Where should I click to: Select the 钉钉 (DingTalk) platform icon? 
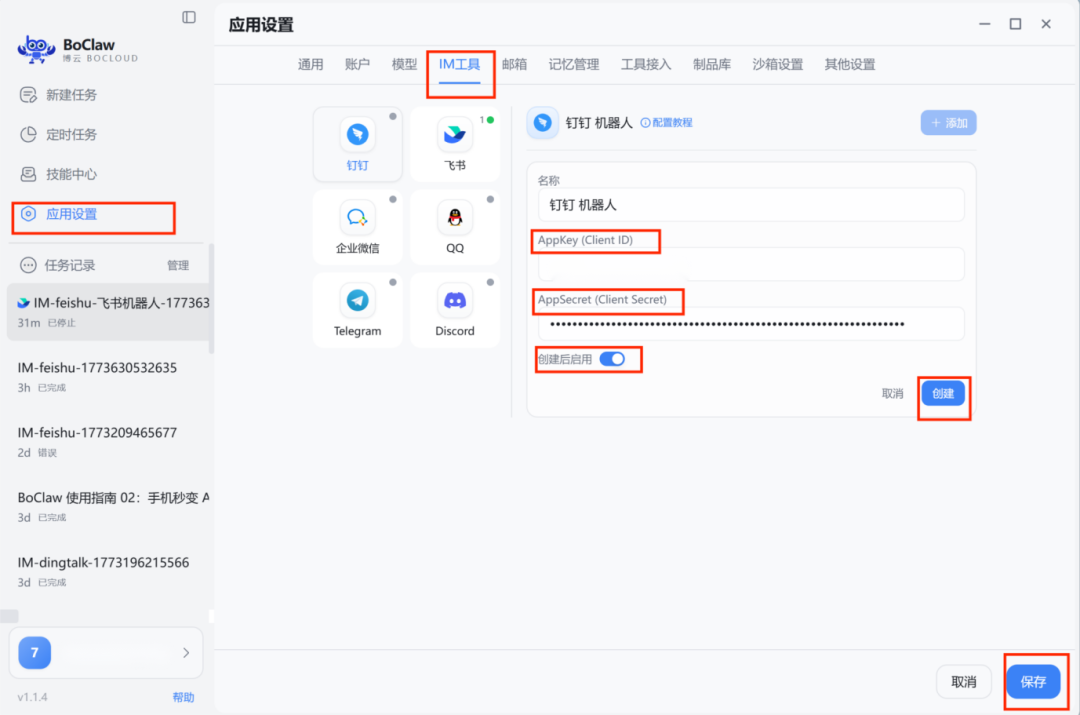click(x=357, y=143)
